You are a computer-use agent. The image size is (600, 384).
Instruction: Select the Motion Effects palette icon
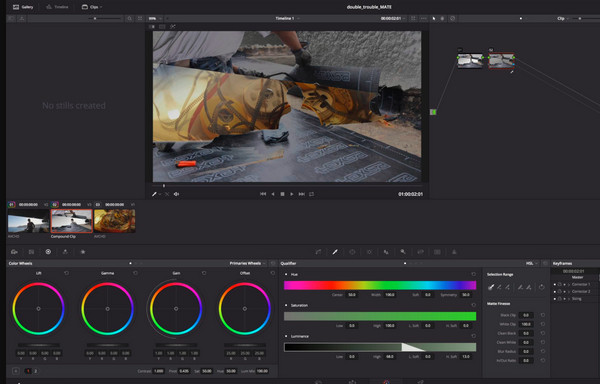[x=83, y=252]
